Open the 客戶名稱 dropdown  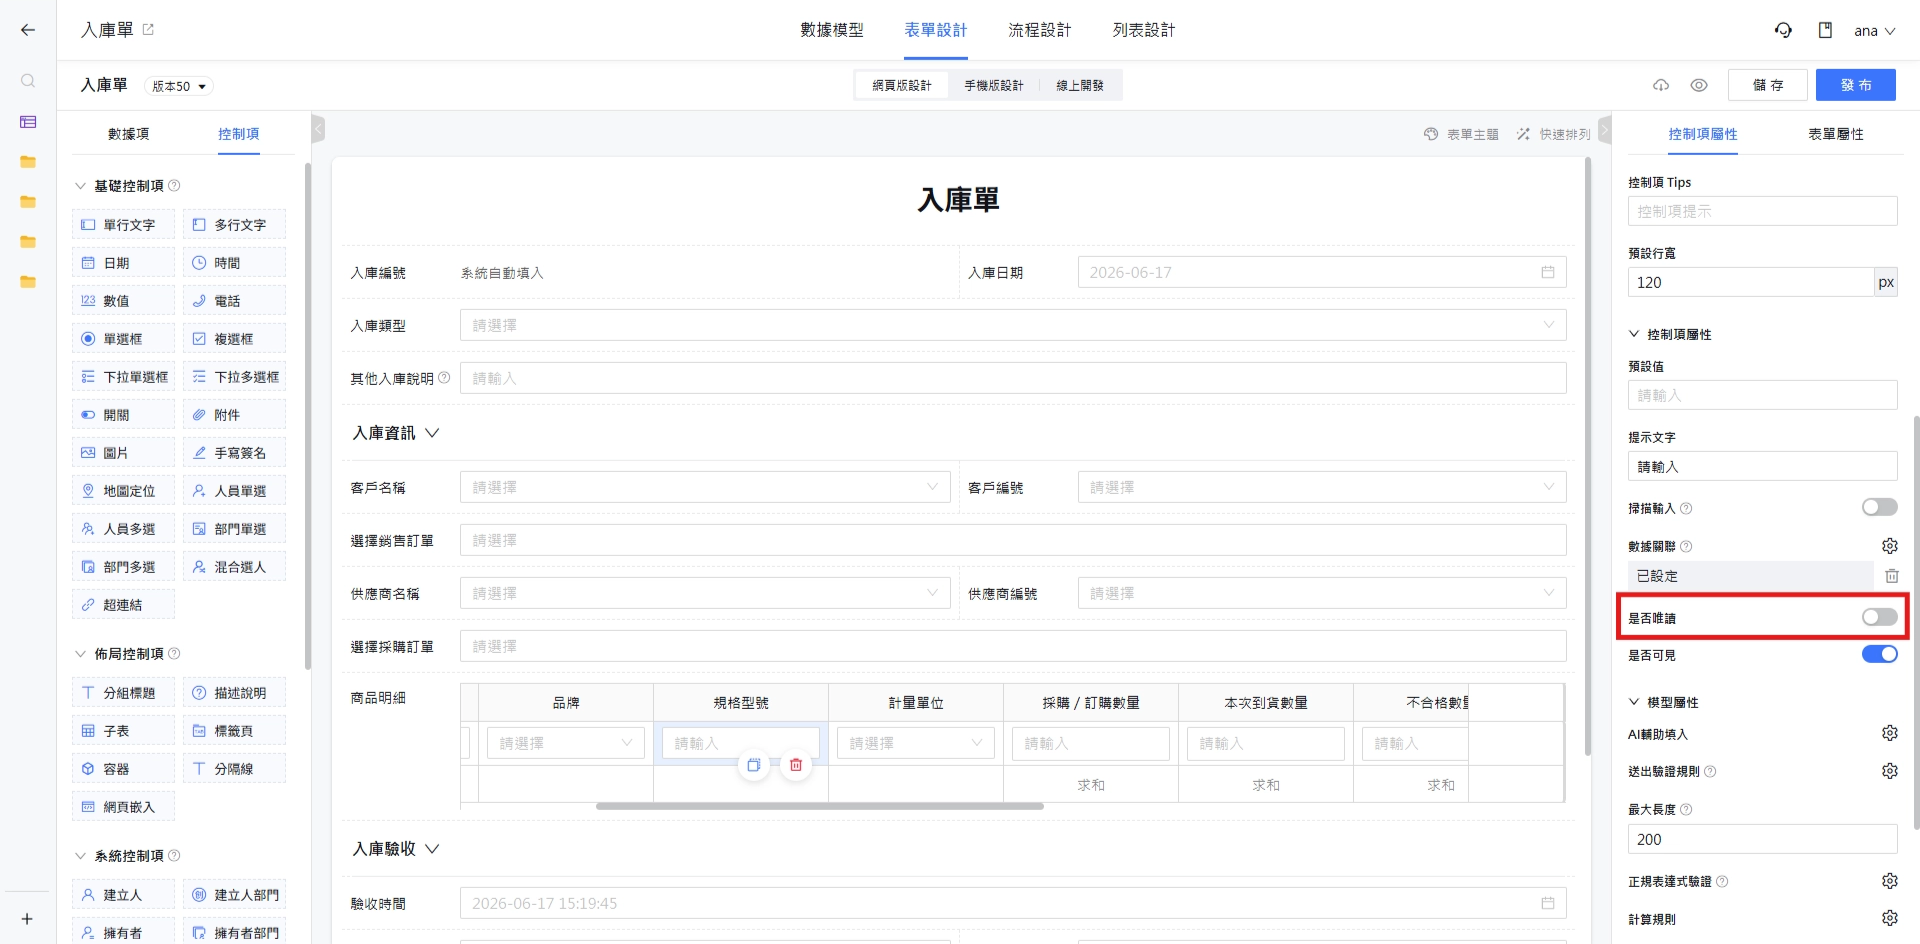(x=705, y=487)
